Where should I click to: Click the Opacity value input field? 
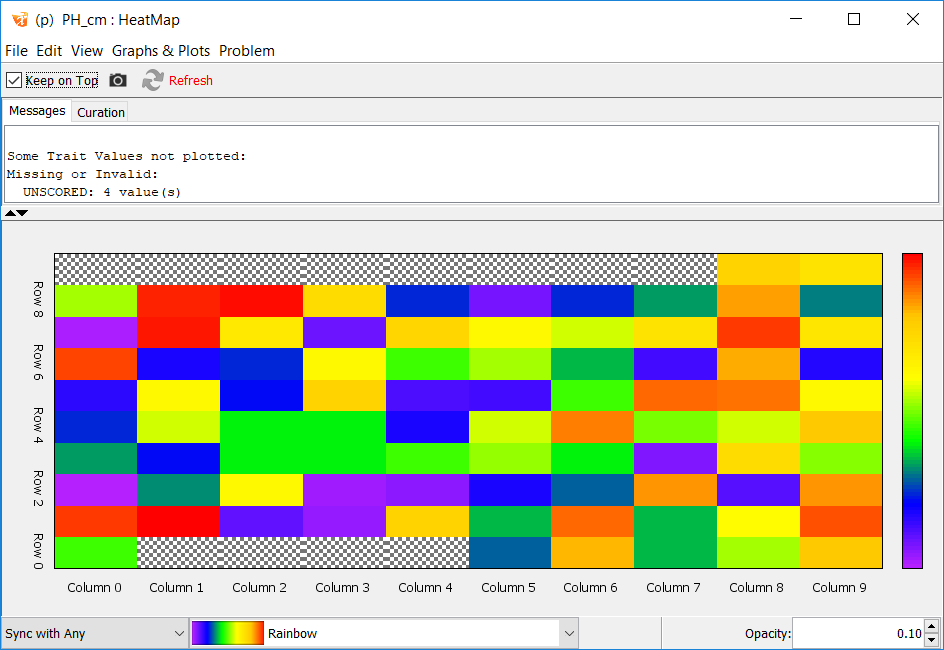(857, 633)
